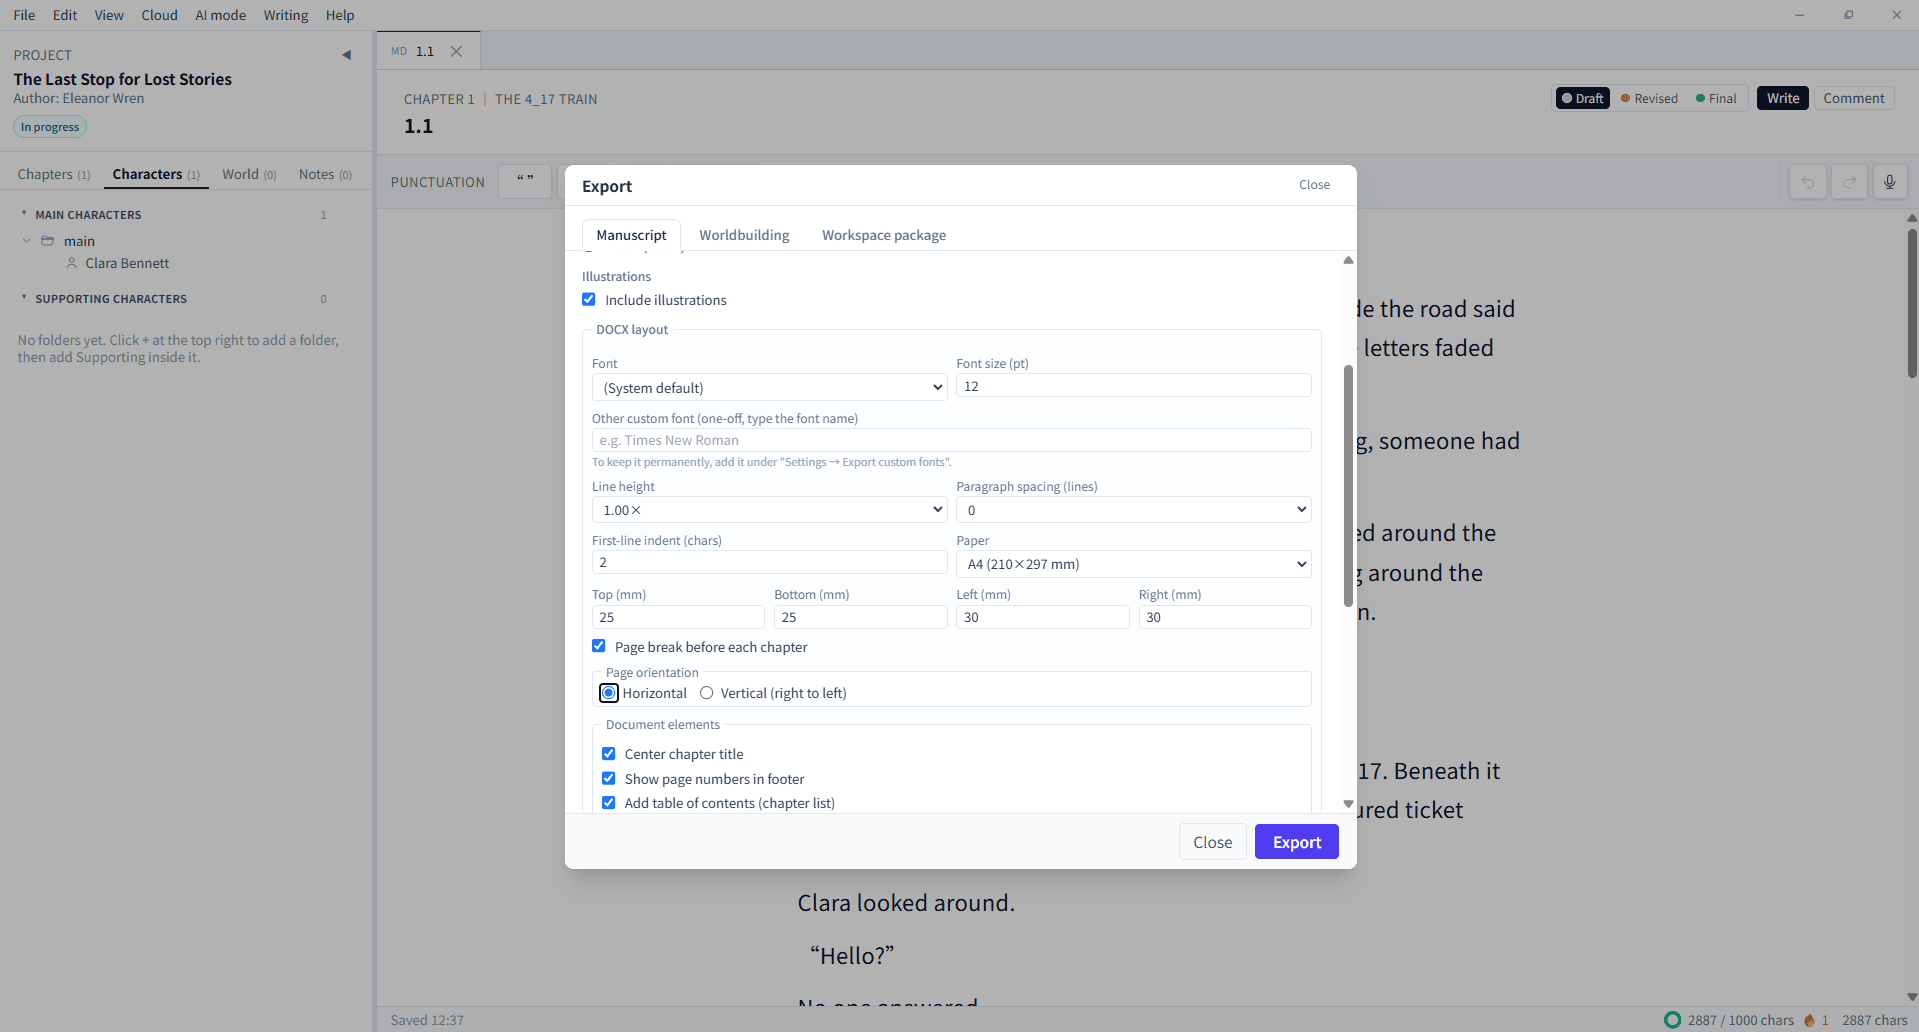Screen dimensions: 1919x1032
Task: Click the main folder icon
Action: coord(47,241)
